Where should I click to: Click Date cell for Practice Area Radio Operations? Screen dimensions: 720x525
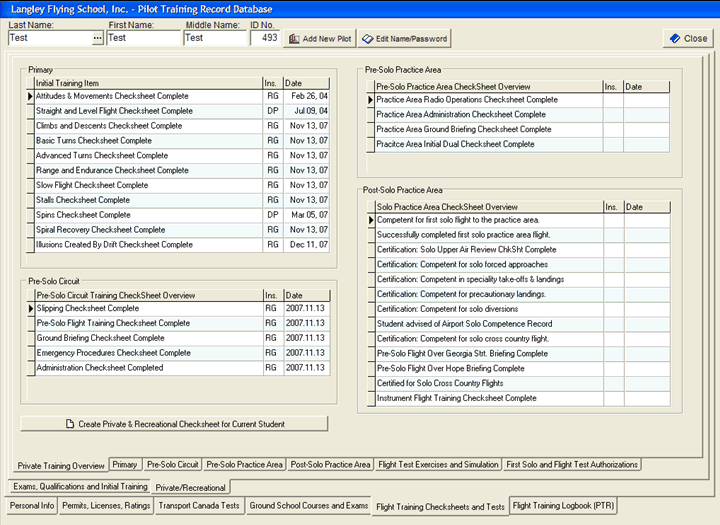[645, 100]
